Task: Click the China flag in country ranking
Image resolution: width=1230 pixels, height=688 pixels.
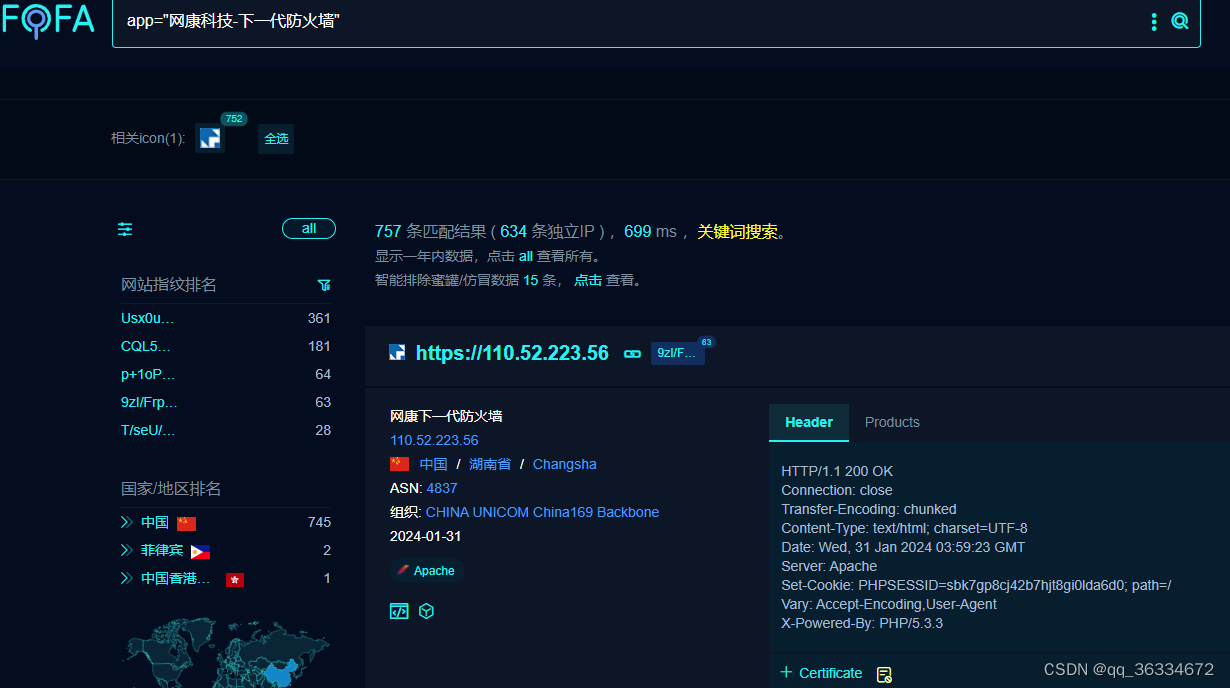Action: (x=186, y=523)
